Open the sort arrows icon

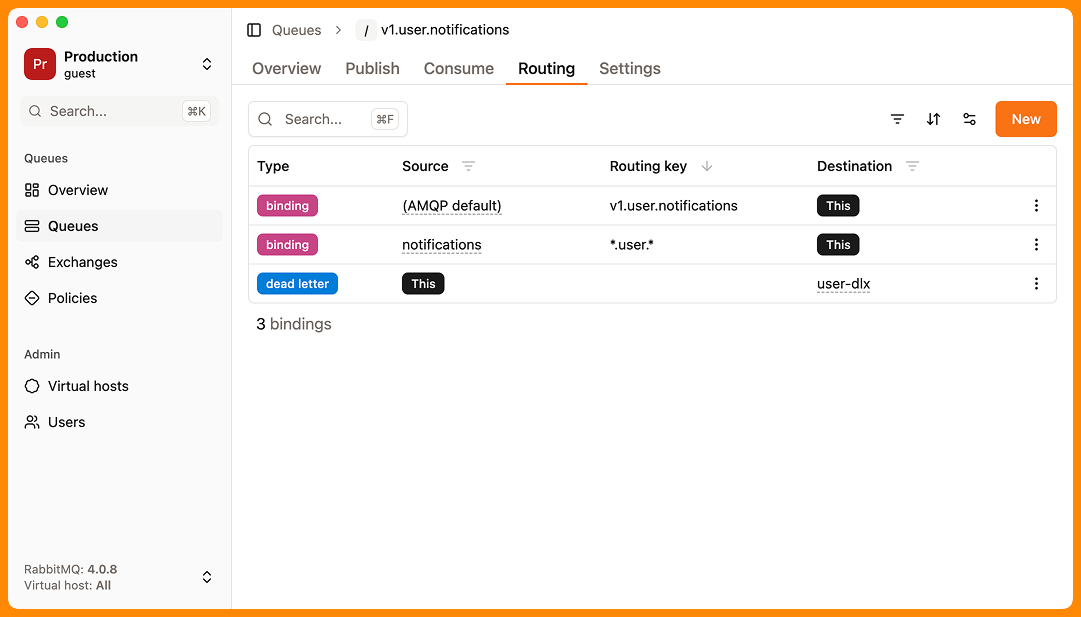pos(933,119)
